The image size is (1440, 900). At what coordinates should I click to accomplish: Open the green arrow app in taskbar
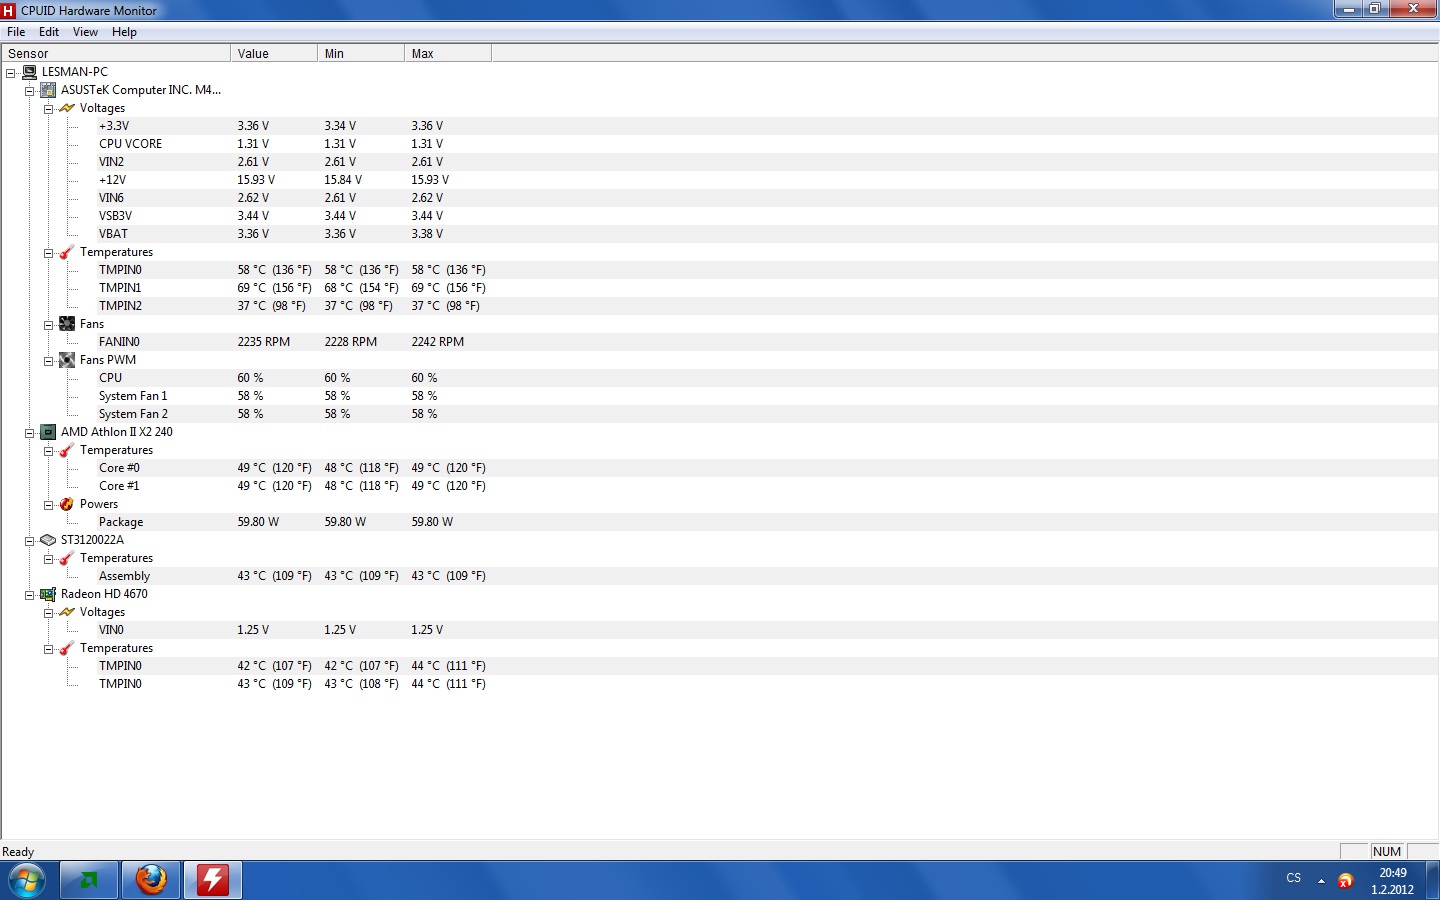tap(89, 881)
